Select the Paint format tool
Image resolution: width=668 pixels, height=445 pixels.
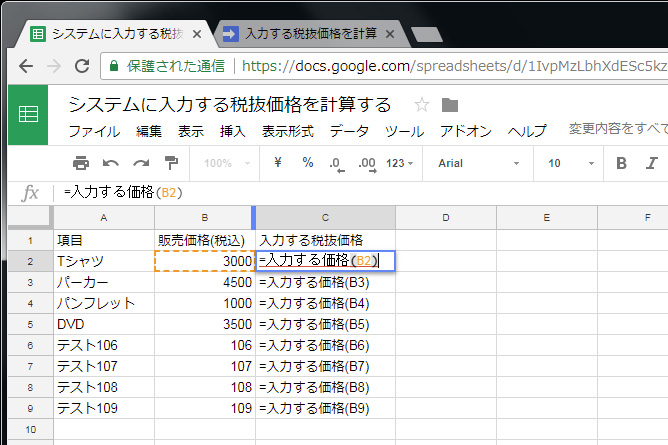tap(171, 163)
